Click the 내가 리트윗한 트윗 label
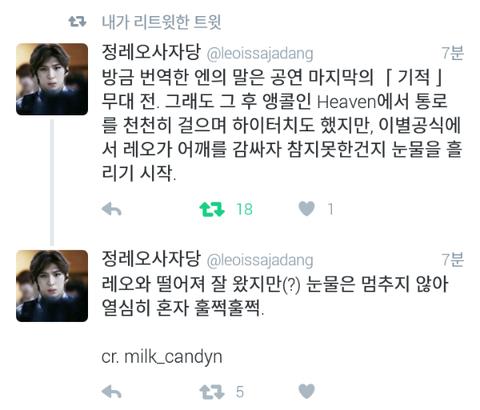The height and width of the screenshot is (410, 480). point(161,22)
